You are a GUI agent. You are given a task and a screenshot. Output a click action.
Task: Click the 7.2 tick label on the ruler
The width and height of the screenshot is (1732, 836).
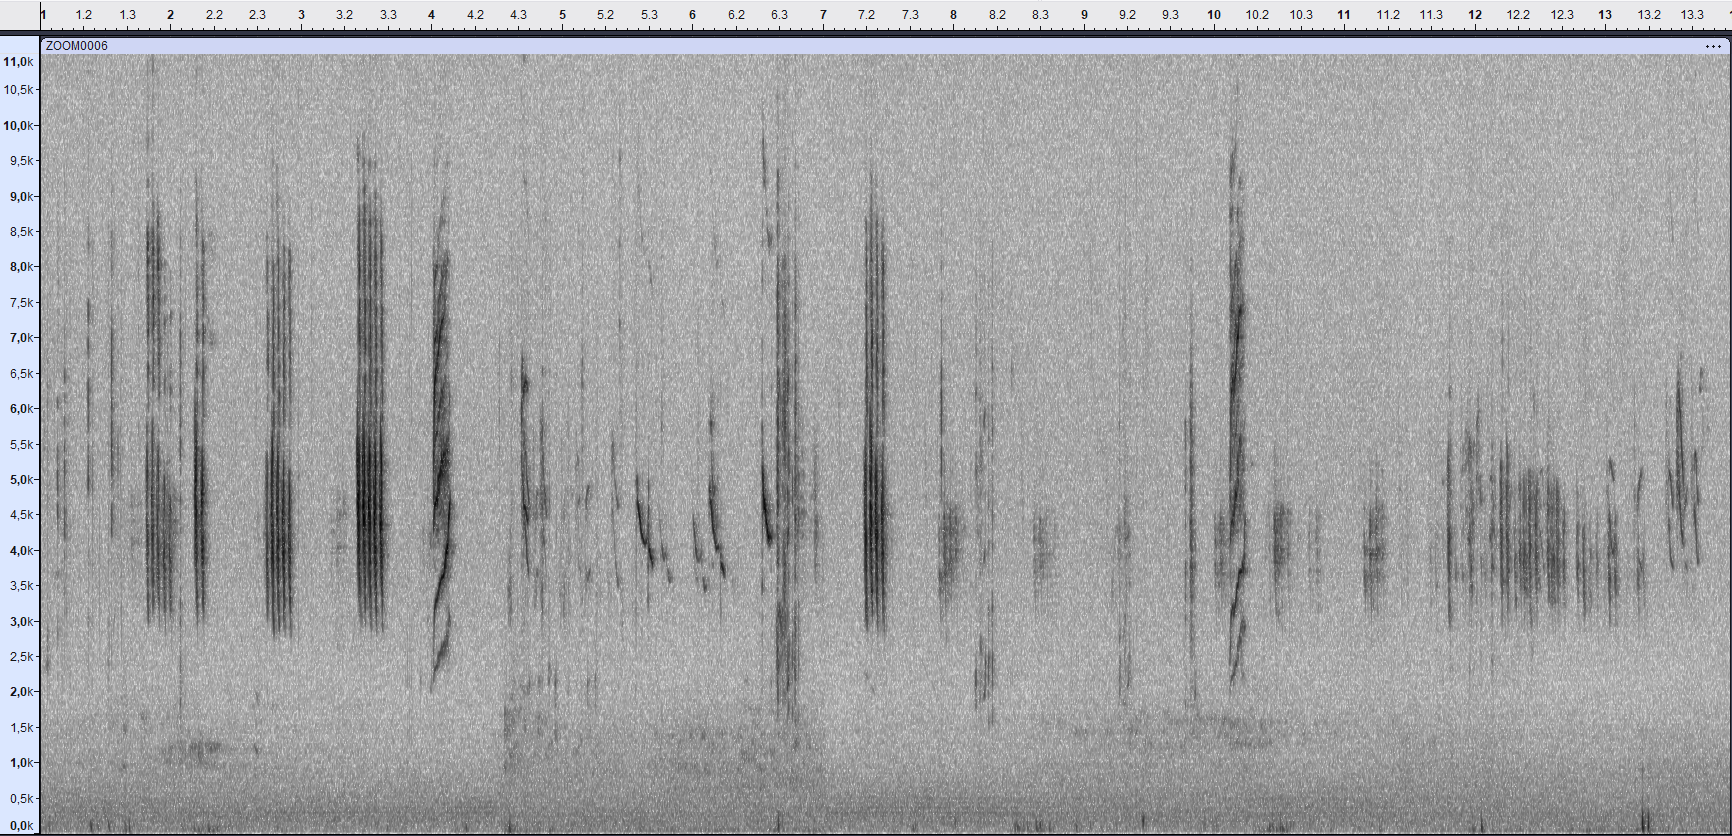click(x=867, y=15)
